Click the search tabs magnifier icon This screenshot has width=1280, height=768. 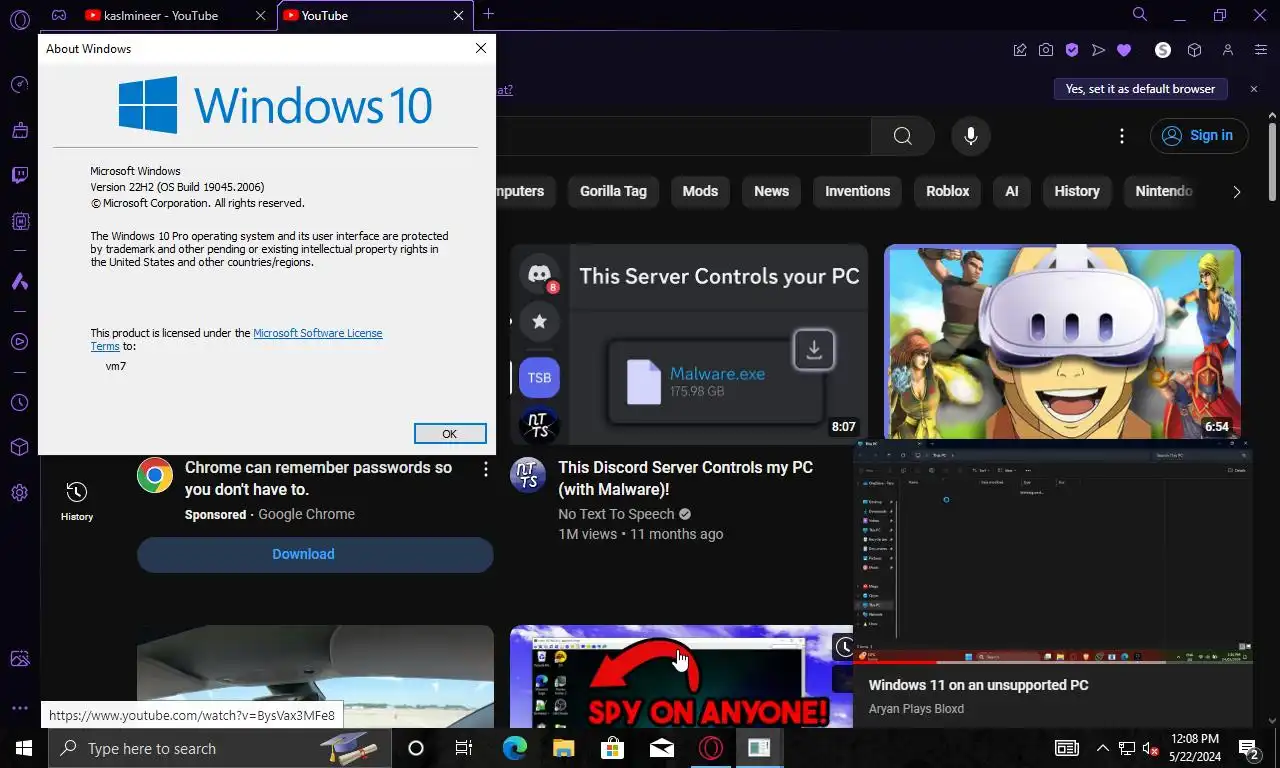click(x=1139, y=14)
